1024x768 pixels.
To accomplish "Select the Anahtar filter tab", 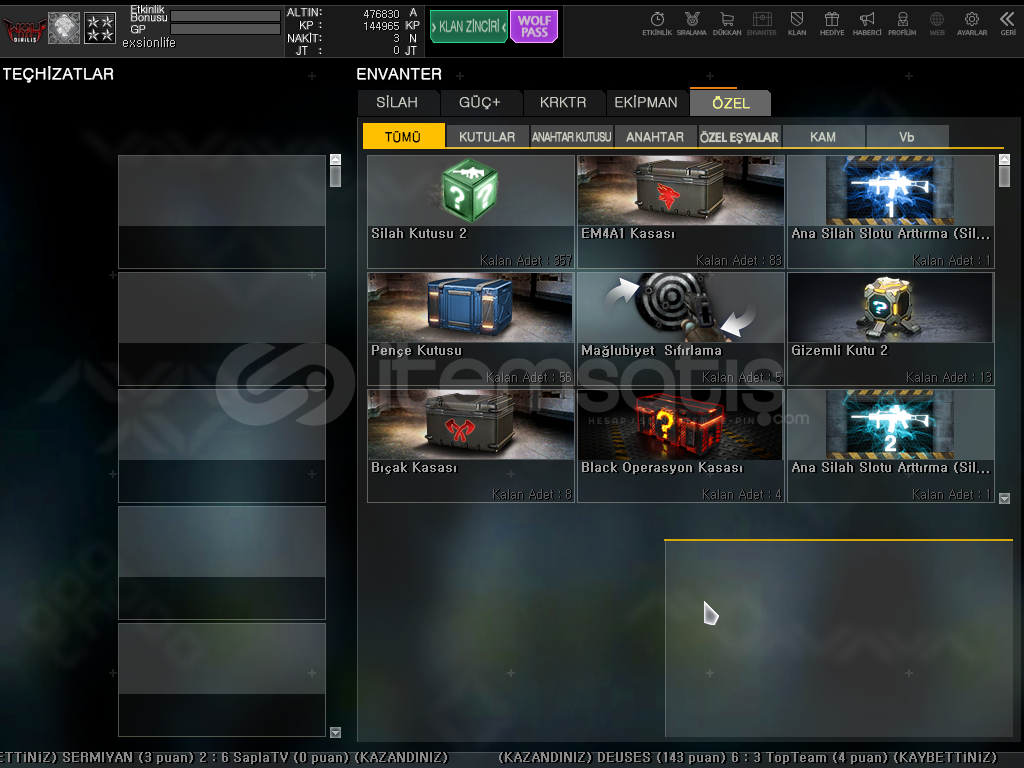I will [655, 137].
